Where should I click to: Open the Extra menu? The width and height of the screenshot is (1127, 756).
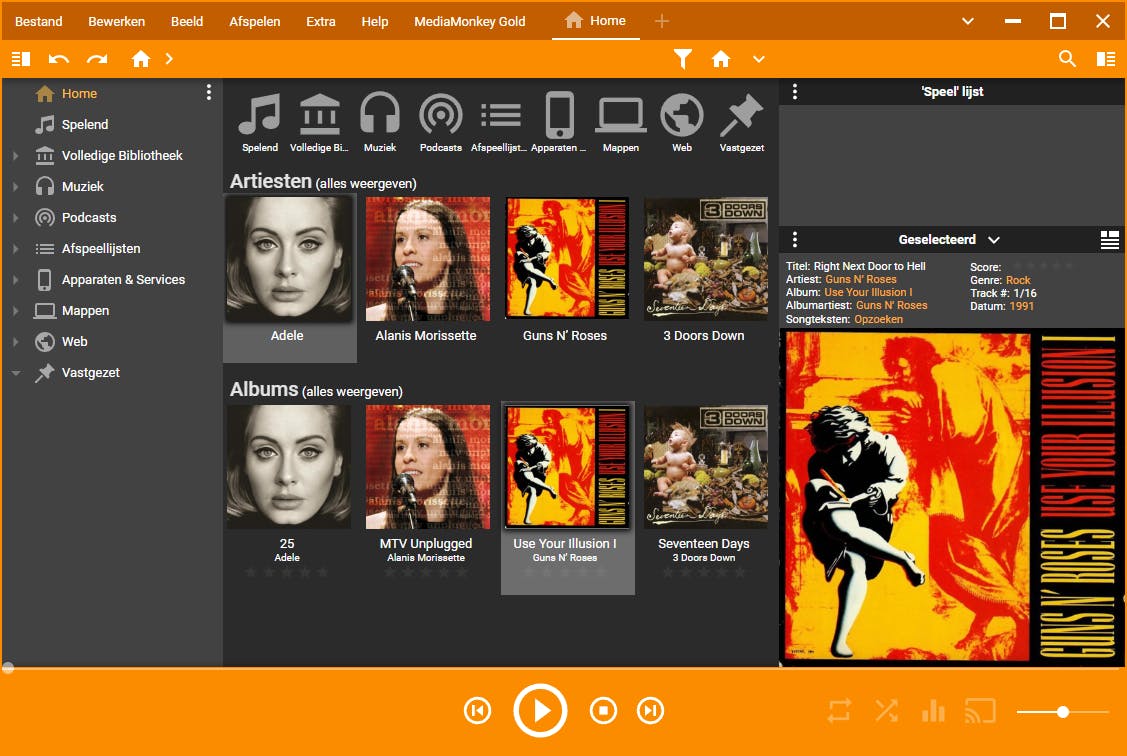pyautogui.click(x=321, y=22)
